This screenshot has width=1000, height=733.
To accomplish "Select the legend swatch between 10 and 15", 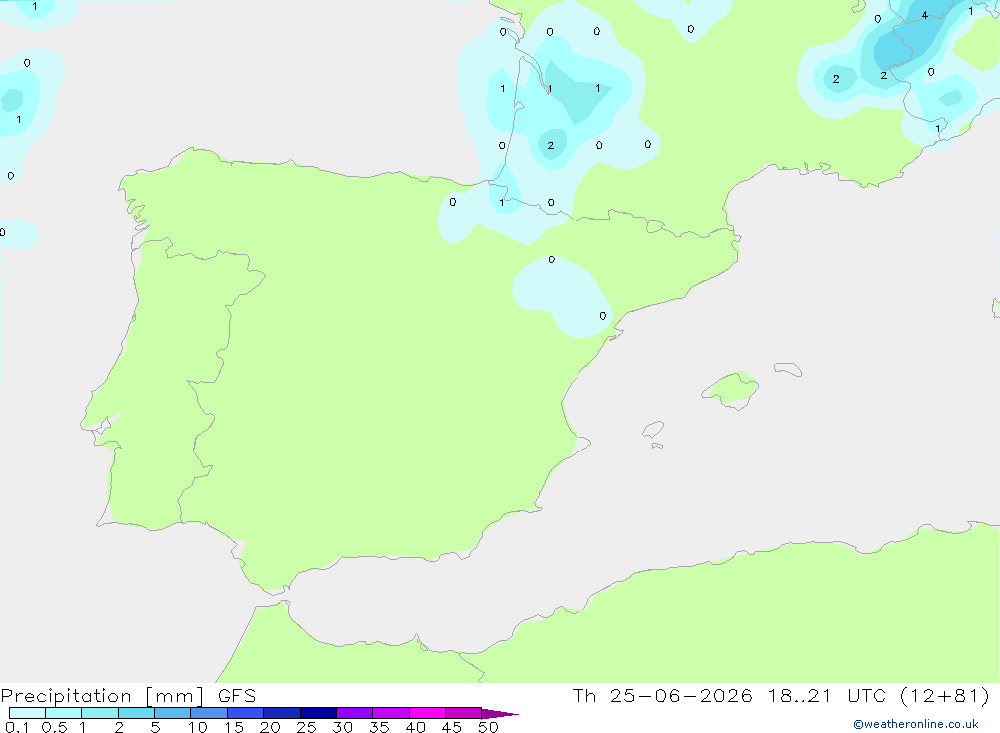I will click(x=209, y=713).
